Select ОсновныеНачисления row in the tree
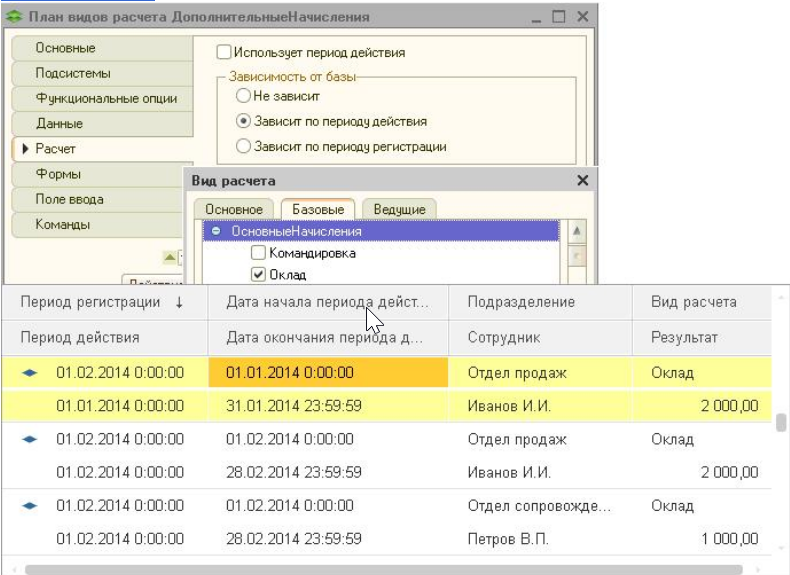 tap(381, 231)
